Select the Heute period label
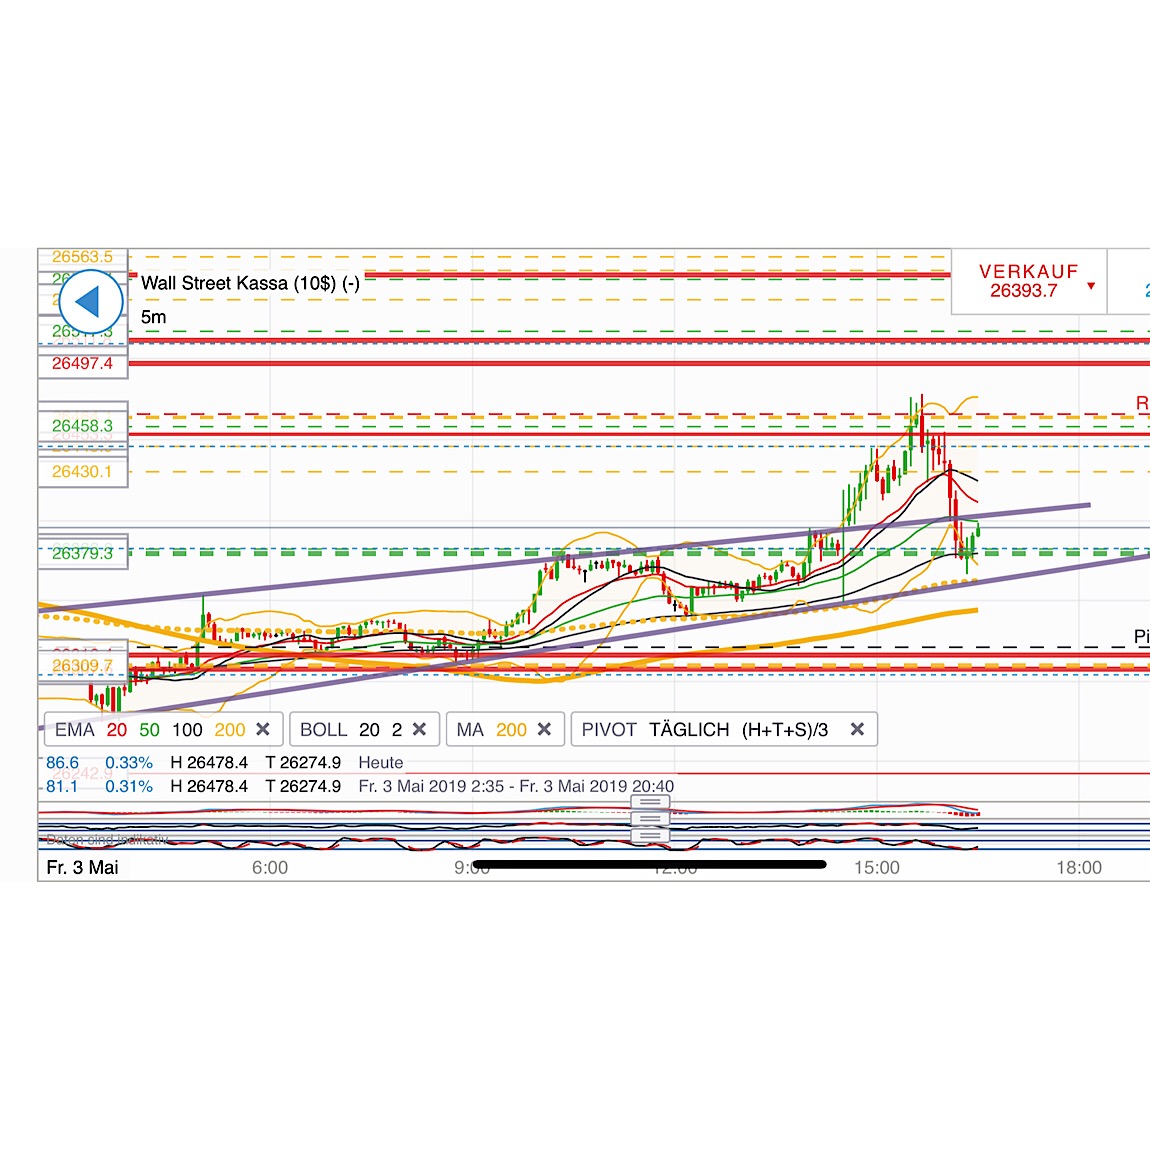1150x1150 pixels. (381, 762)
